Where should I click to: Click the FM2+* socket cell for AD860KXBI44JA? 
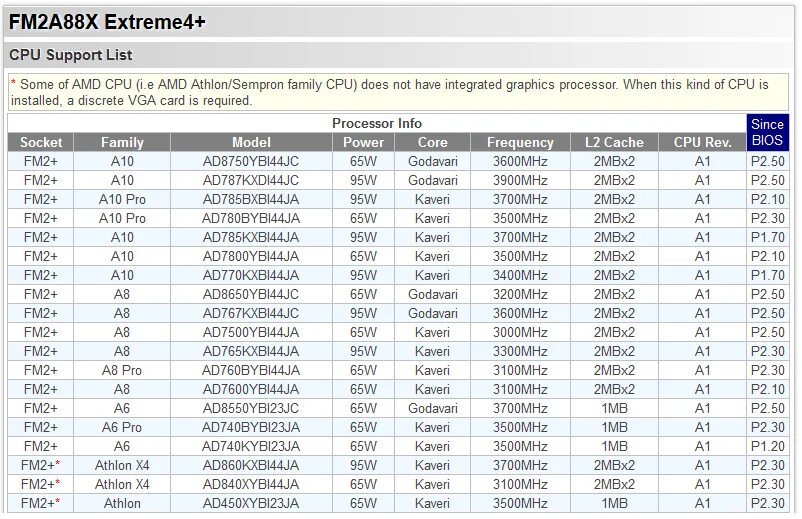(40, 465)
